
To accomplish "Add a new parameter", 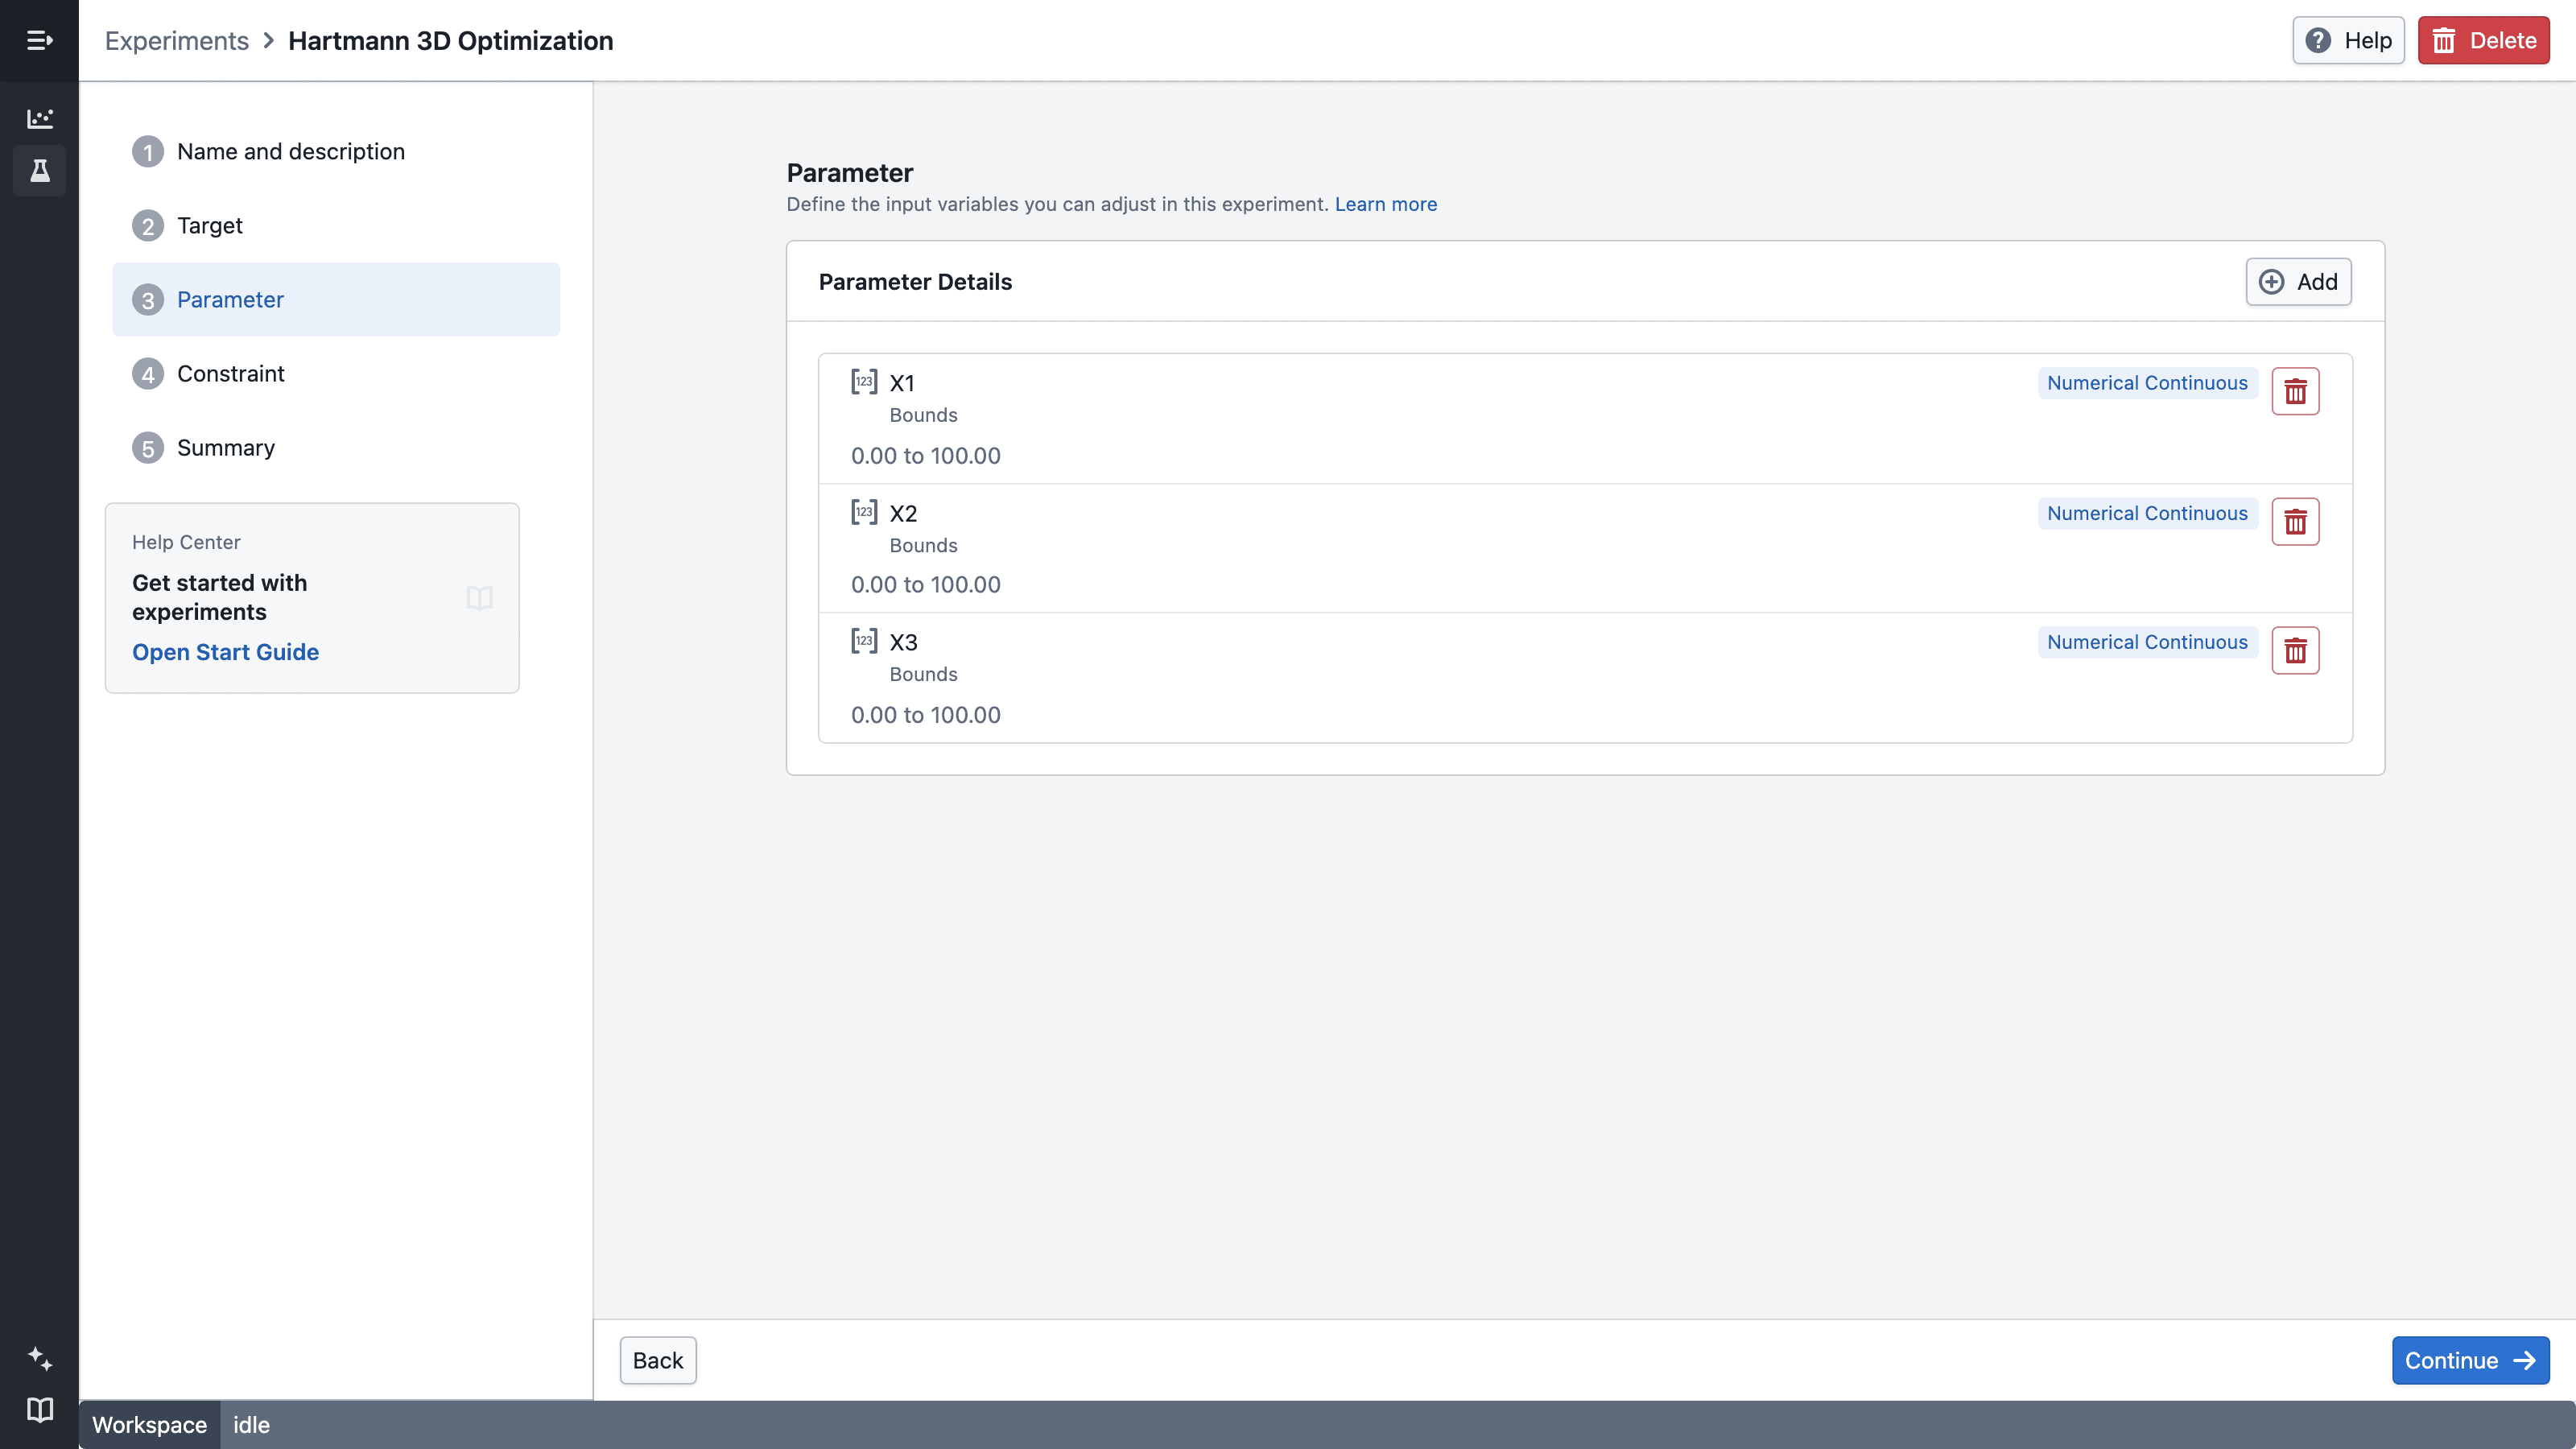I will [2298, 282].
